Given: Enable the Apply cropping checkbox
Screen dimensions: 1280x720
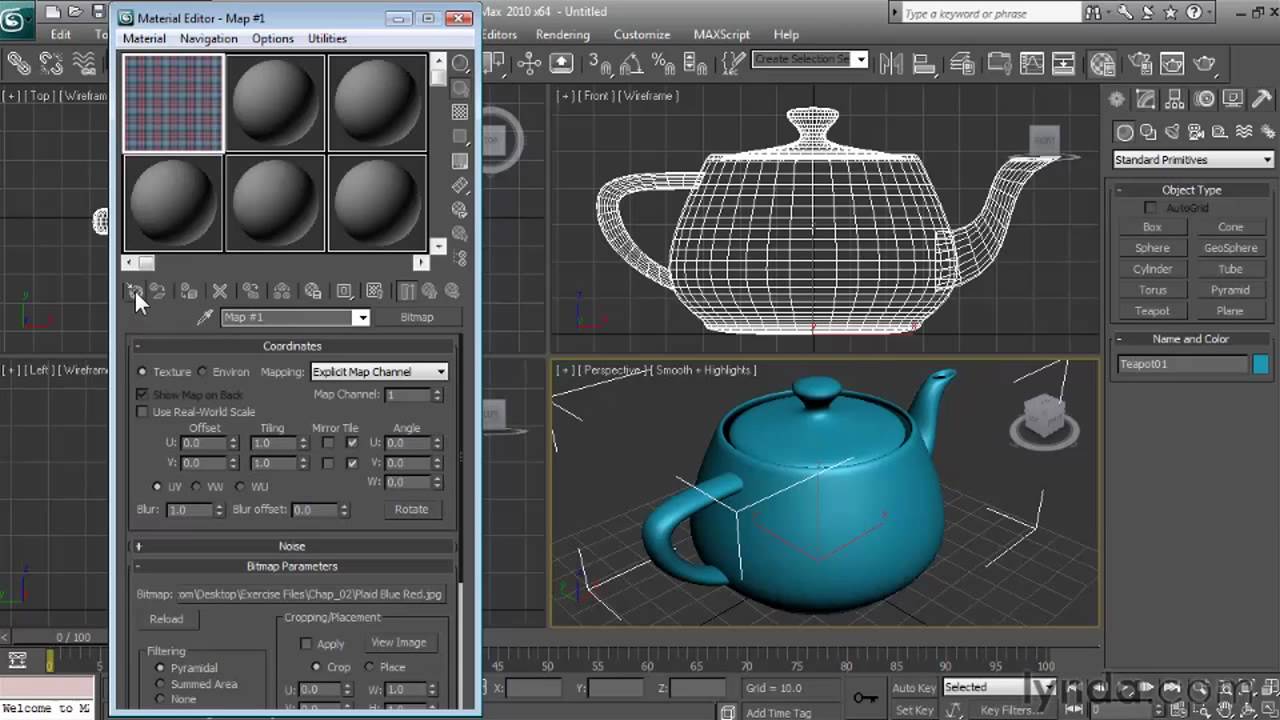Looking at the screenshot, I should click(x=306, y=644).
